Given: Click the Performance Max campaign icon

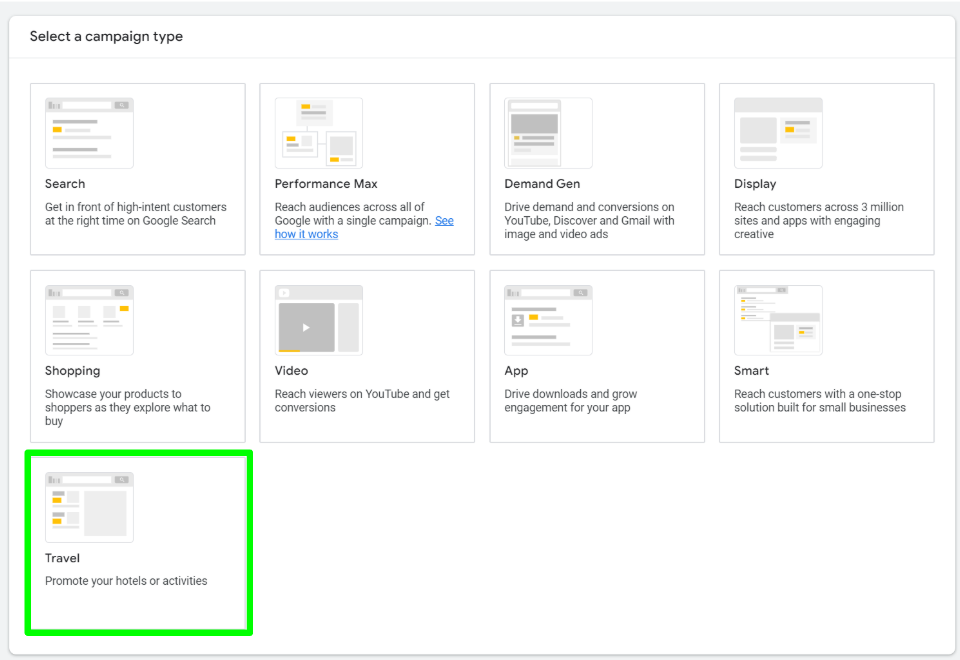Looking at the screenshot, I should click(318, 133).
